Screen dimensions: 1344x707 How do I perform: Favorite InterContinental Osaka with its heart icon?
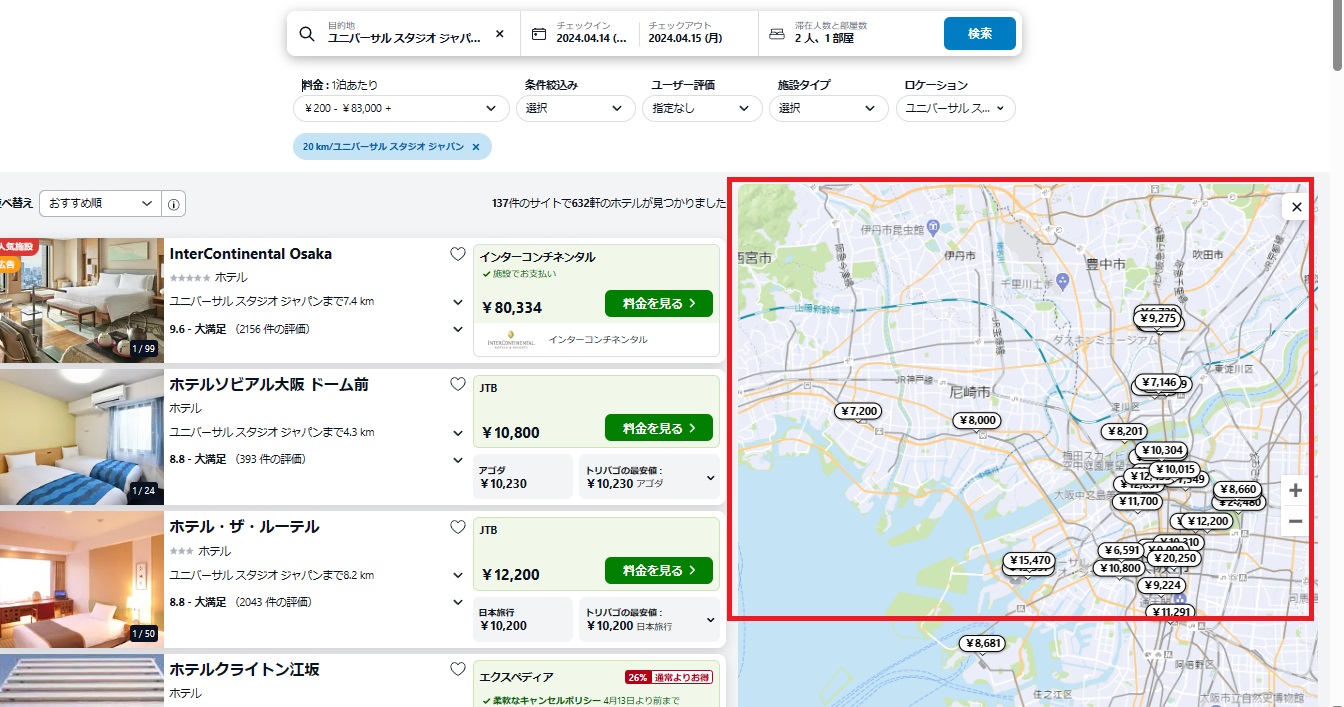(458, 254)
